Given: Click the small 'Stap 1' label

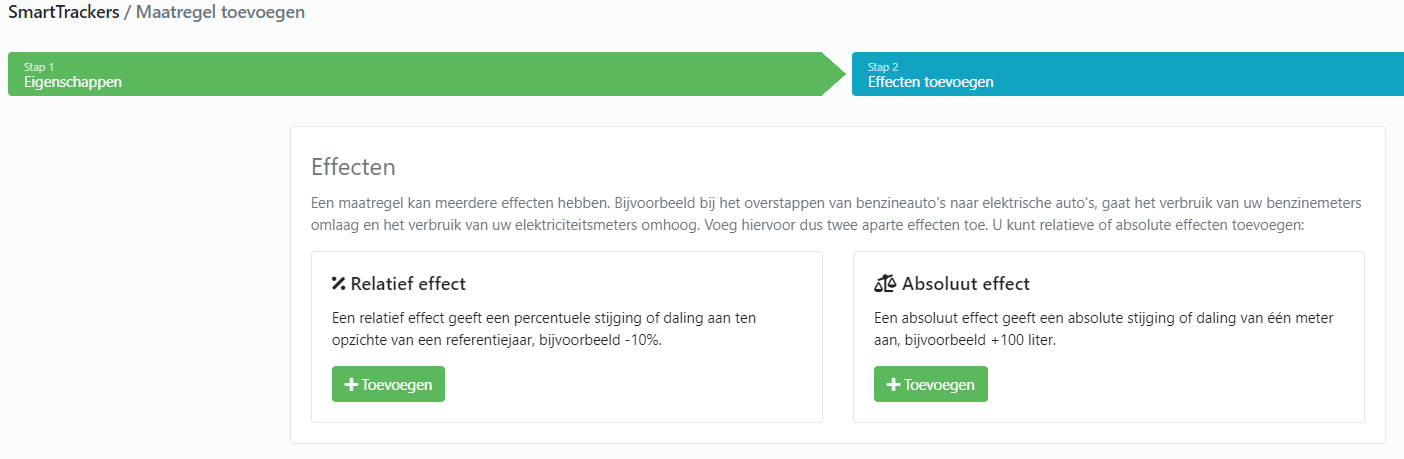Looking at the screenshot, I should (x=39, y=67).
